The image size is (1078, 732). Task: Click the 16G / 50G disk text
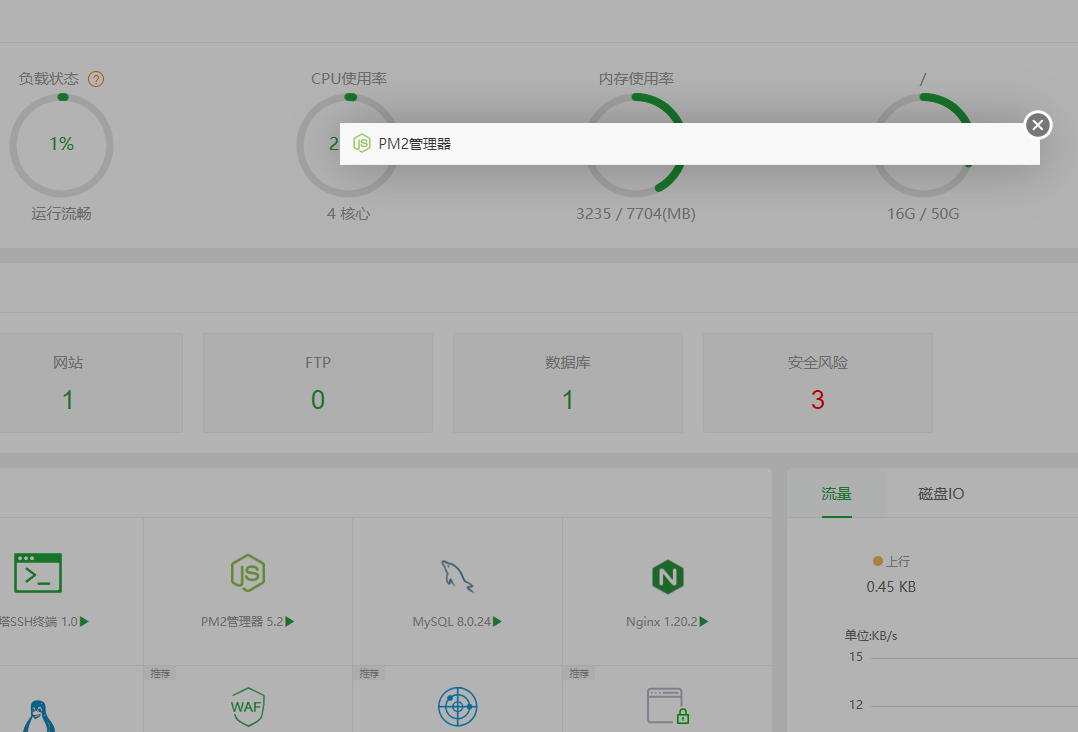pyautogui.click(x=923, y=214)
